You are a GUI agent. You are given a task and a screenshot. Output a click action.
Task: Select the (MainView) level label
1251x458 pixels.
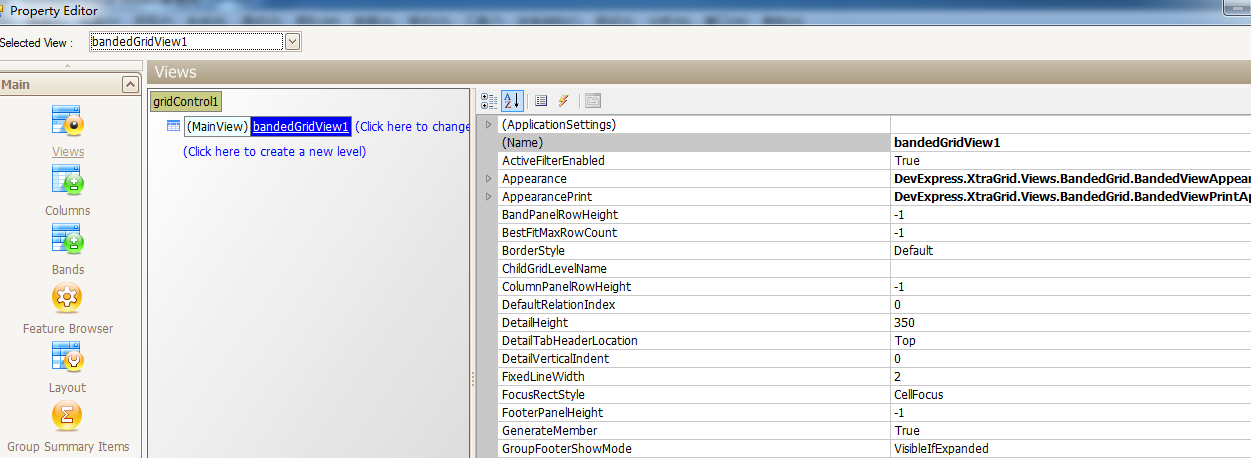pos(217,126)
